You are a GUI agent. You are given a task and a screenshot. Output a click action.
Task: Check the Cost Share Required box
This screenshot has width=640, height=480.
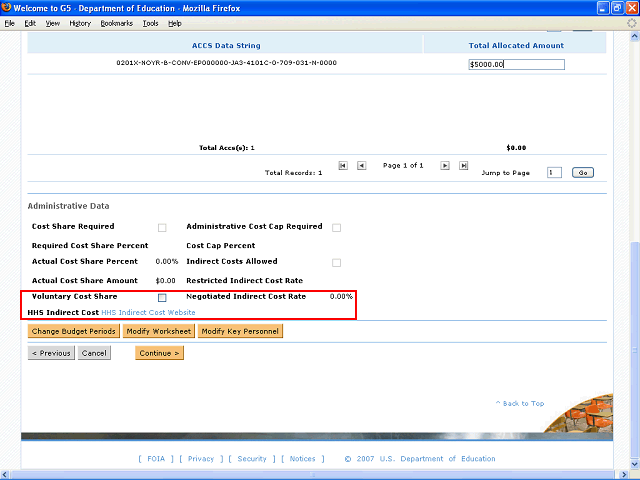(x=162, y=228)
